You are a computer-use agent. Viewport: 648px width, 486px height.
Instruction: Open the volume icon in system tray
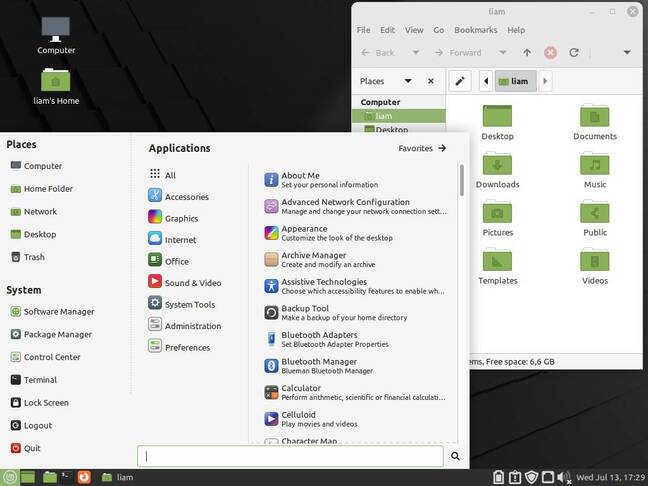tap(562, 477)
